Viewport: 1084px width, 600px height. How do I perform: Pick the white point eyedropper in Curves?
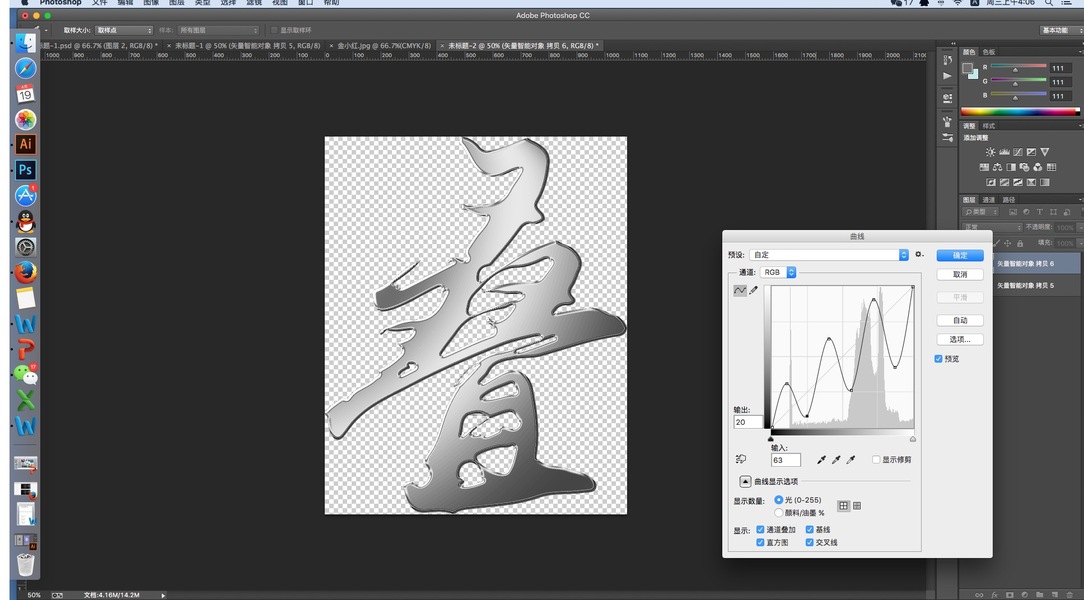tap(851, 460)
